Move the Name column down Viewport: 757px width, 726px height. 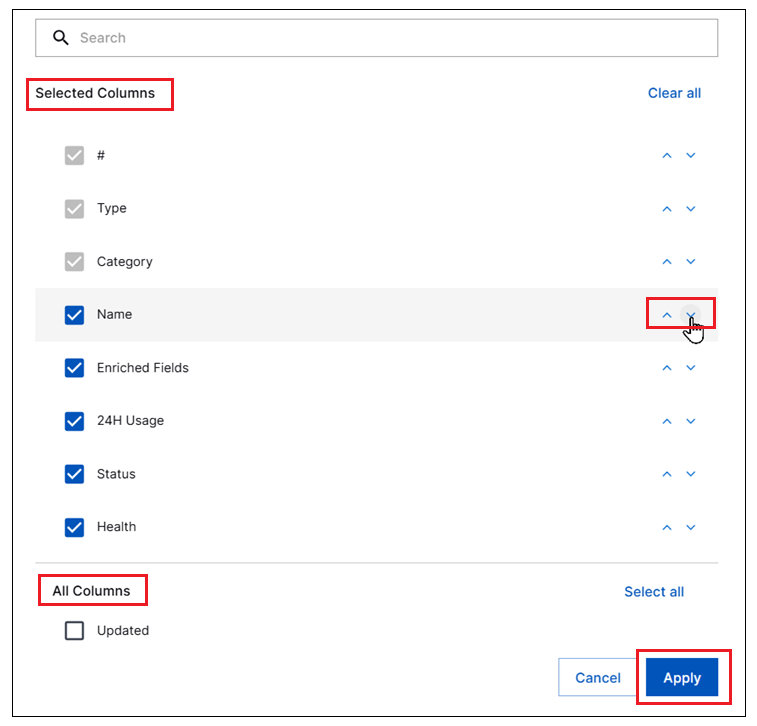pyautogui.click(x=691, y=315)
